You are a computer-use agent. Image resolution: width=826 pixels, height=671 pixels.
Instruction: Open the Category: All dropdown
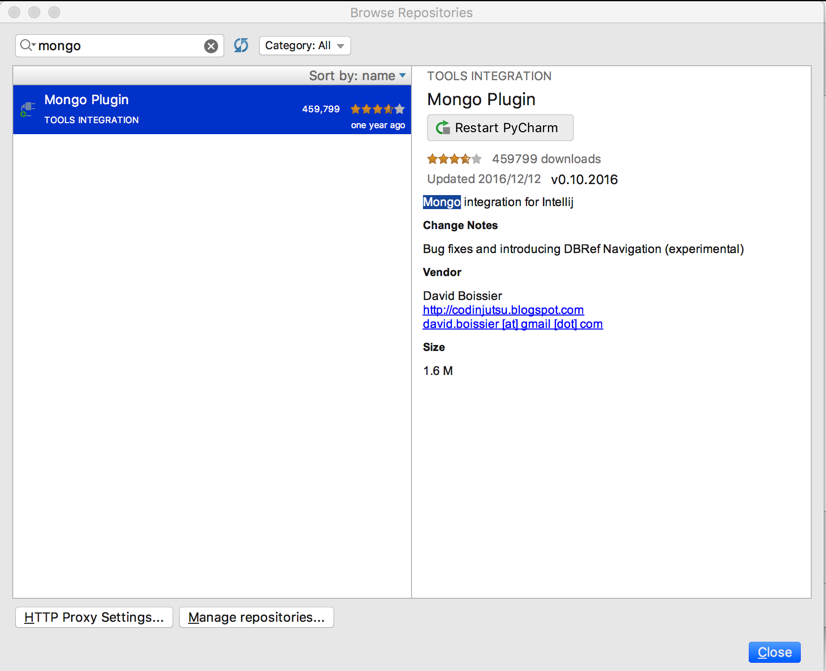click(x=304, y=46)
